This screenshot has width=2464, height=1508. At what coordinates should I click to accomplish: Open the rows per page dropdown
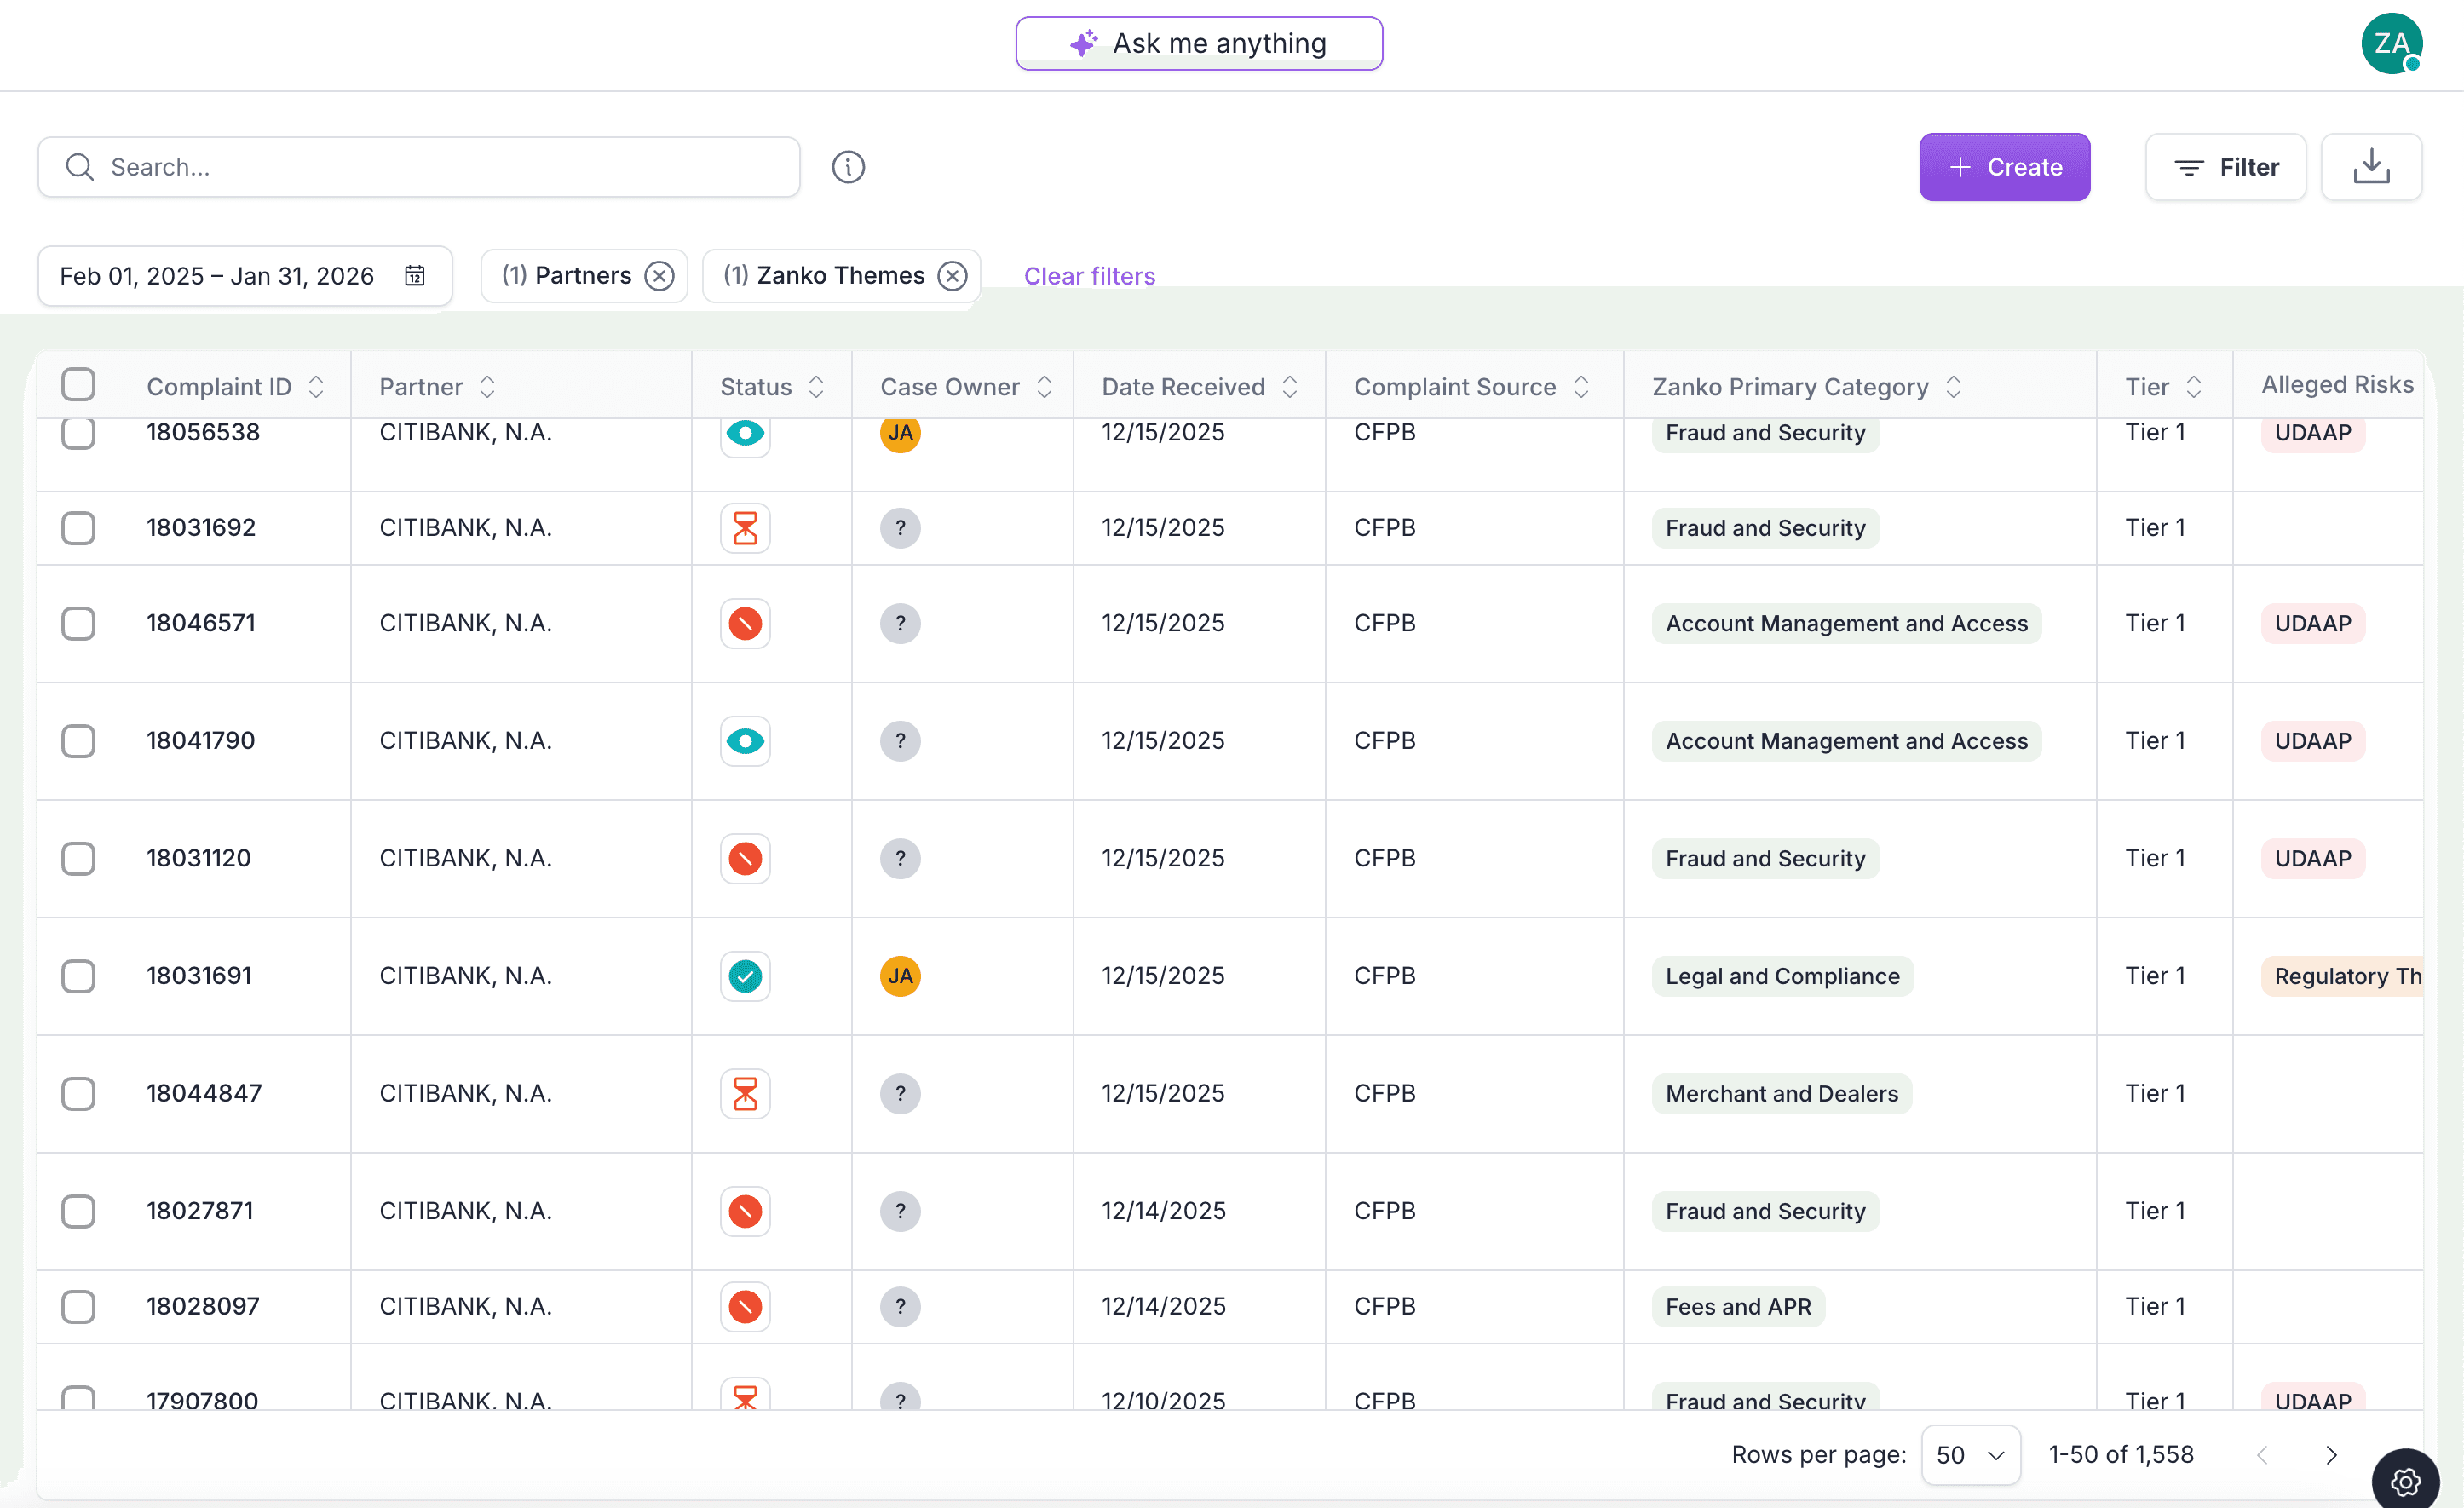tap(1969, 1455)
